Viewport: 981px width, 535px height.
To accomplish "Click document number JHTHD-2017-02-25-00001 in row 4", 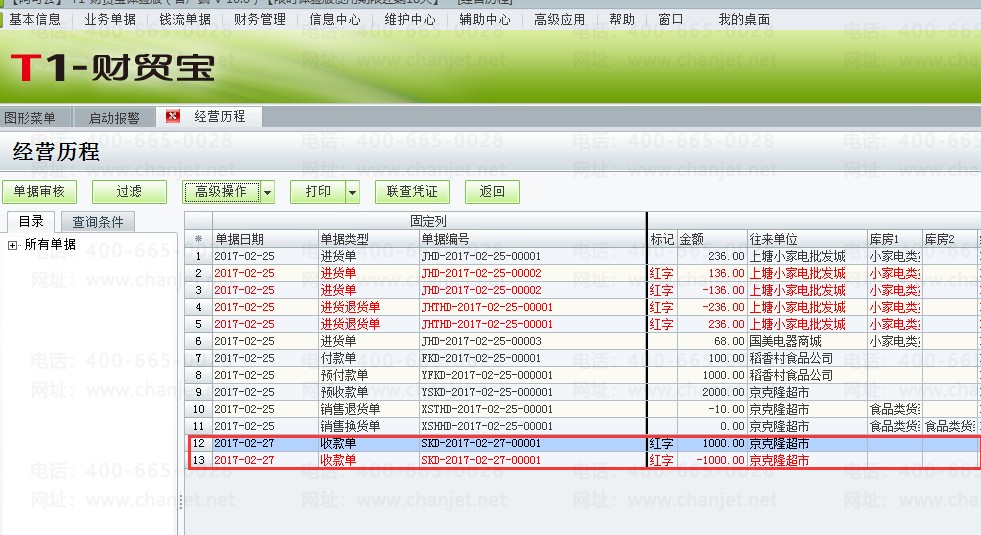I will coord(487,307).
